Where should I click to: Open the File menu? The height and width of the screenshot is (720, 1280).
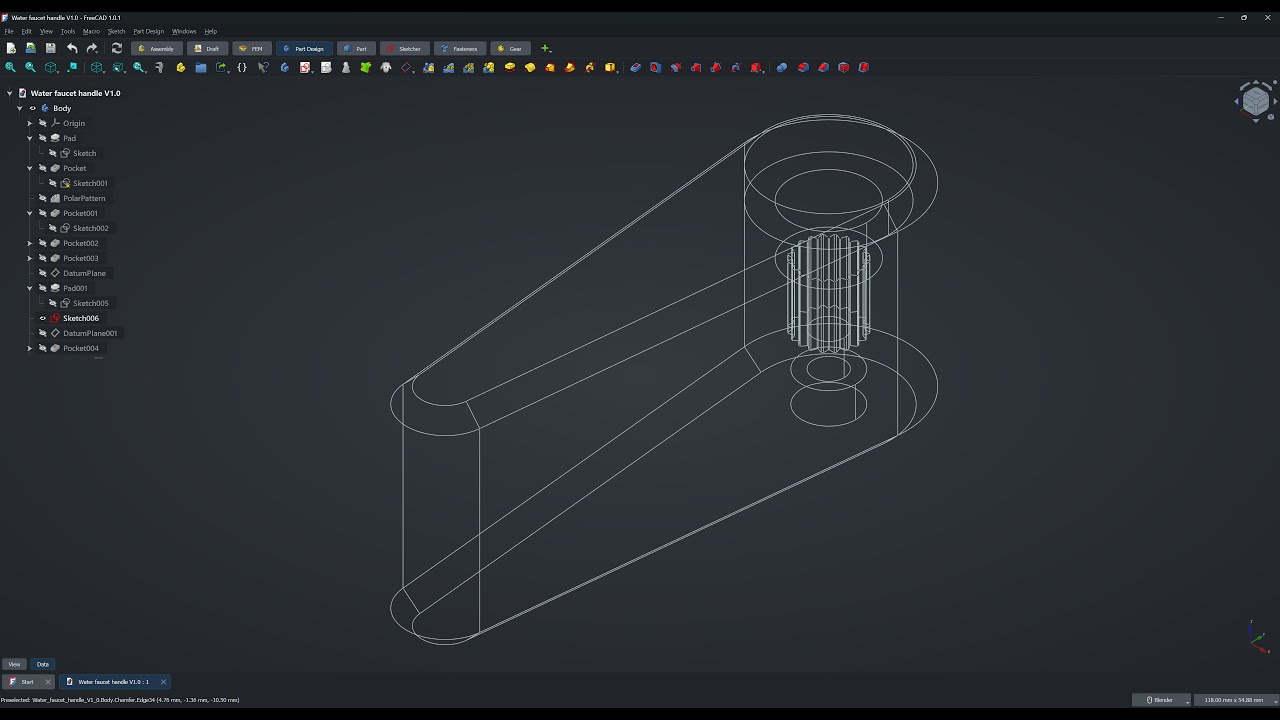point(9,31)
